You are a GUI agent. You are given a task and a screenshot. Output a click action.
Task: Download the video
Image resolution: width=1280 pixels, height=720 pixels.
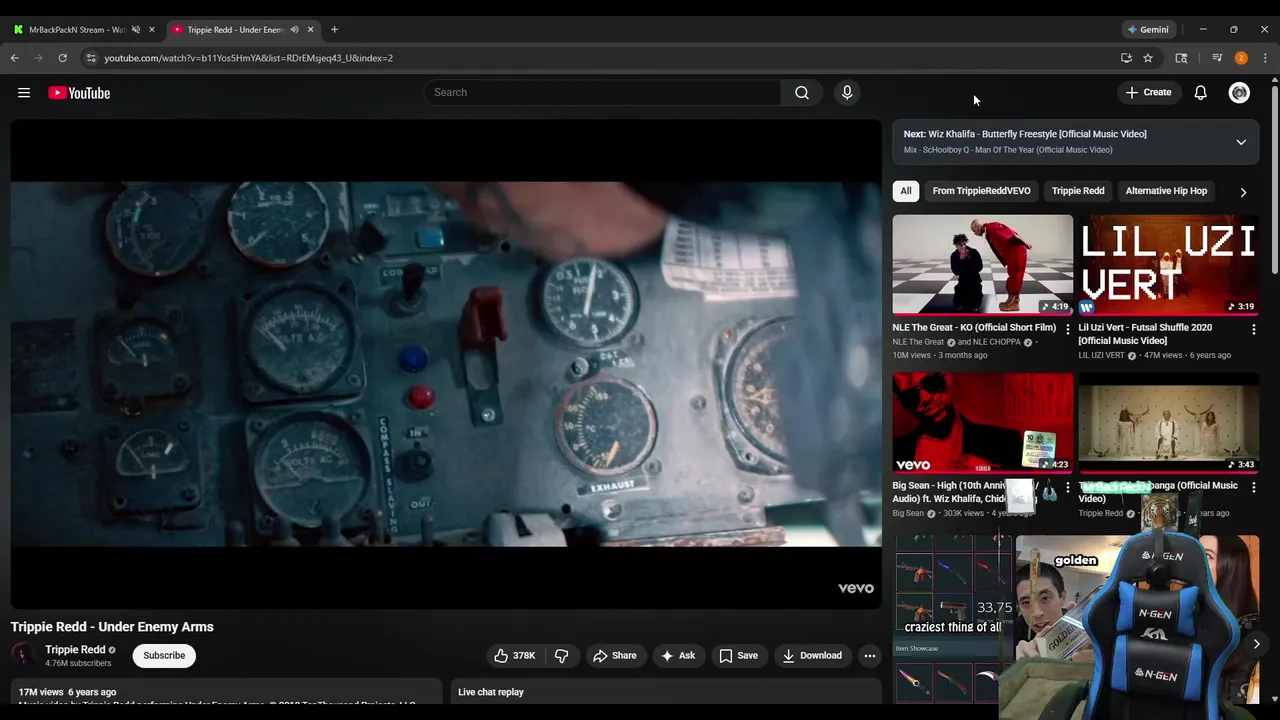click(812, 656)
